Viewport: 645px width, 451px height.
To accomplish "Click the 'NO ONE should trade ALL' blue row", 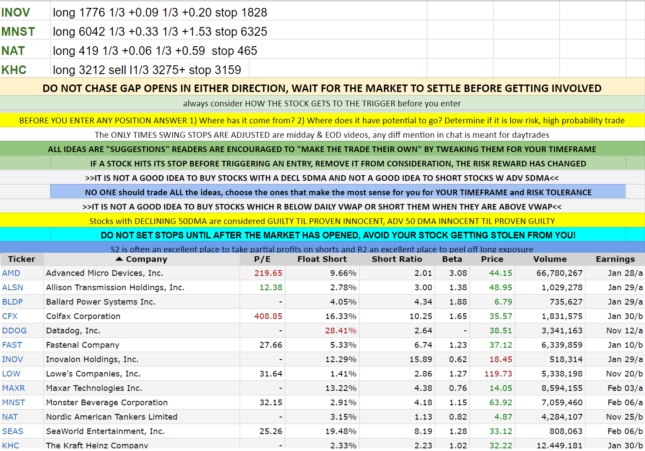I will 338,192.
